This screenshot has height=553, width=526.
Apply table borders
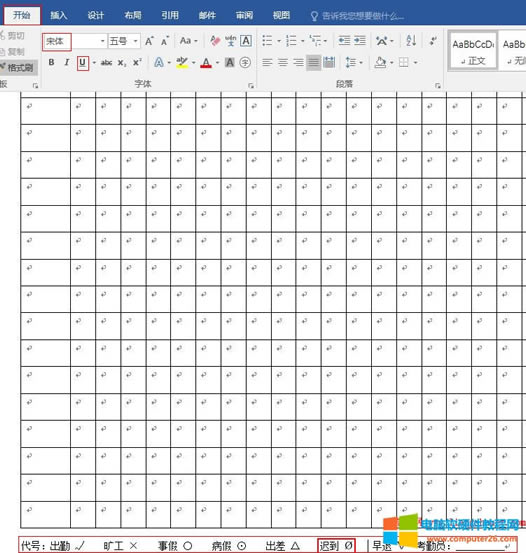click(404, 62)
